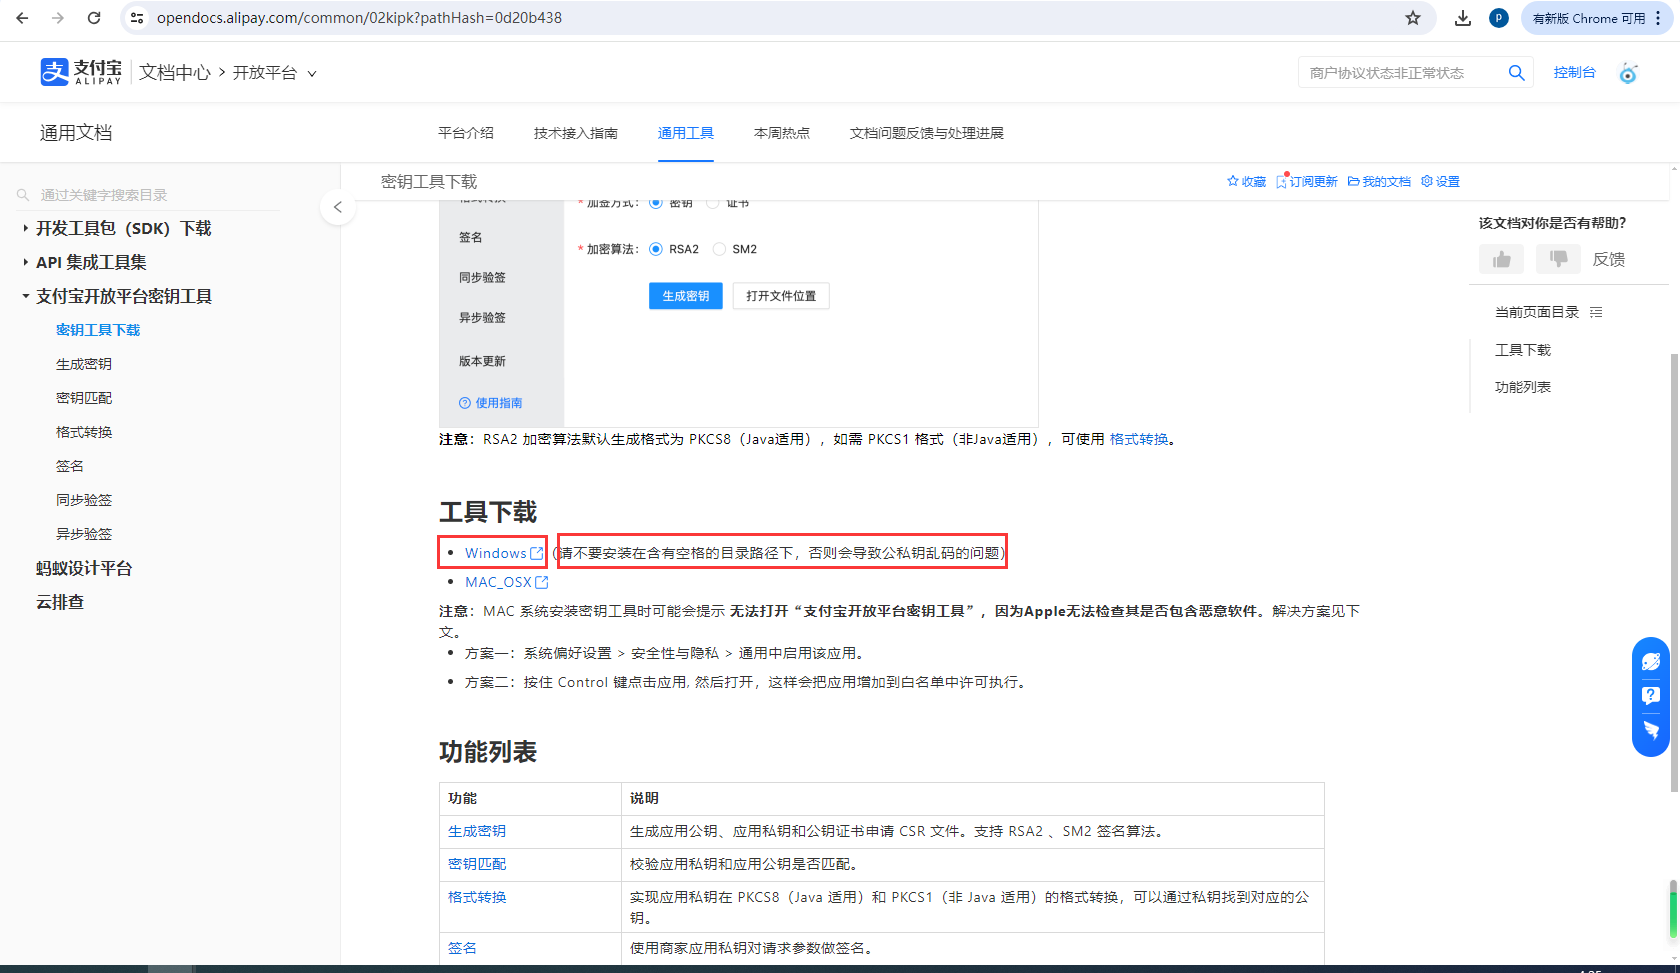
Task: Open the 平台介绍 tab
Action: 466,133
